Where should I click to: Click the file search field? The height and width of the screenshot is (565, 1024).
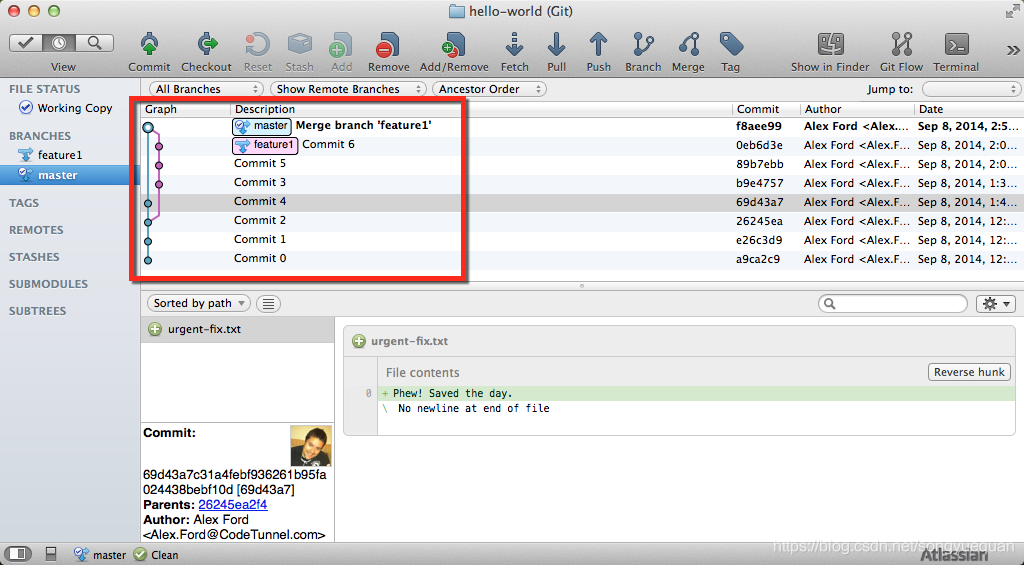tap(893, 303)
